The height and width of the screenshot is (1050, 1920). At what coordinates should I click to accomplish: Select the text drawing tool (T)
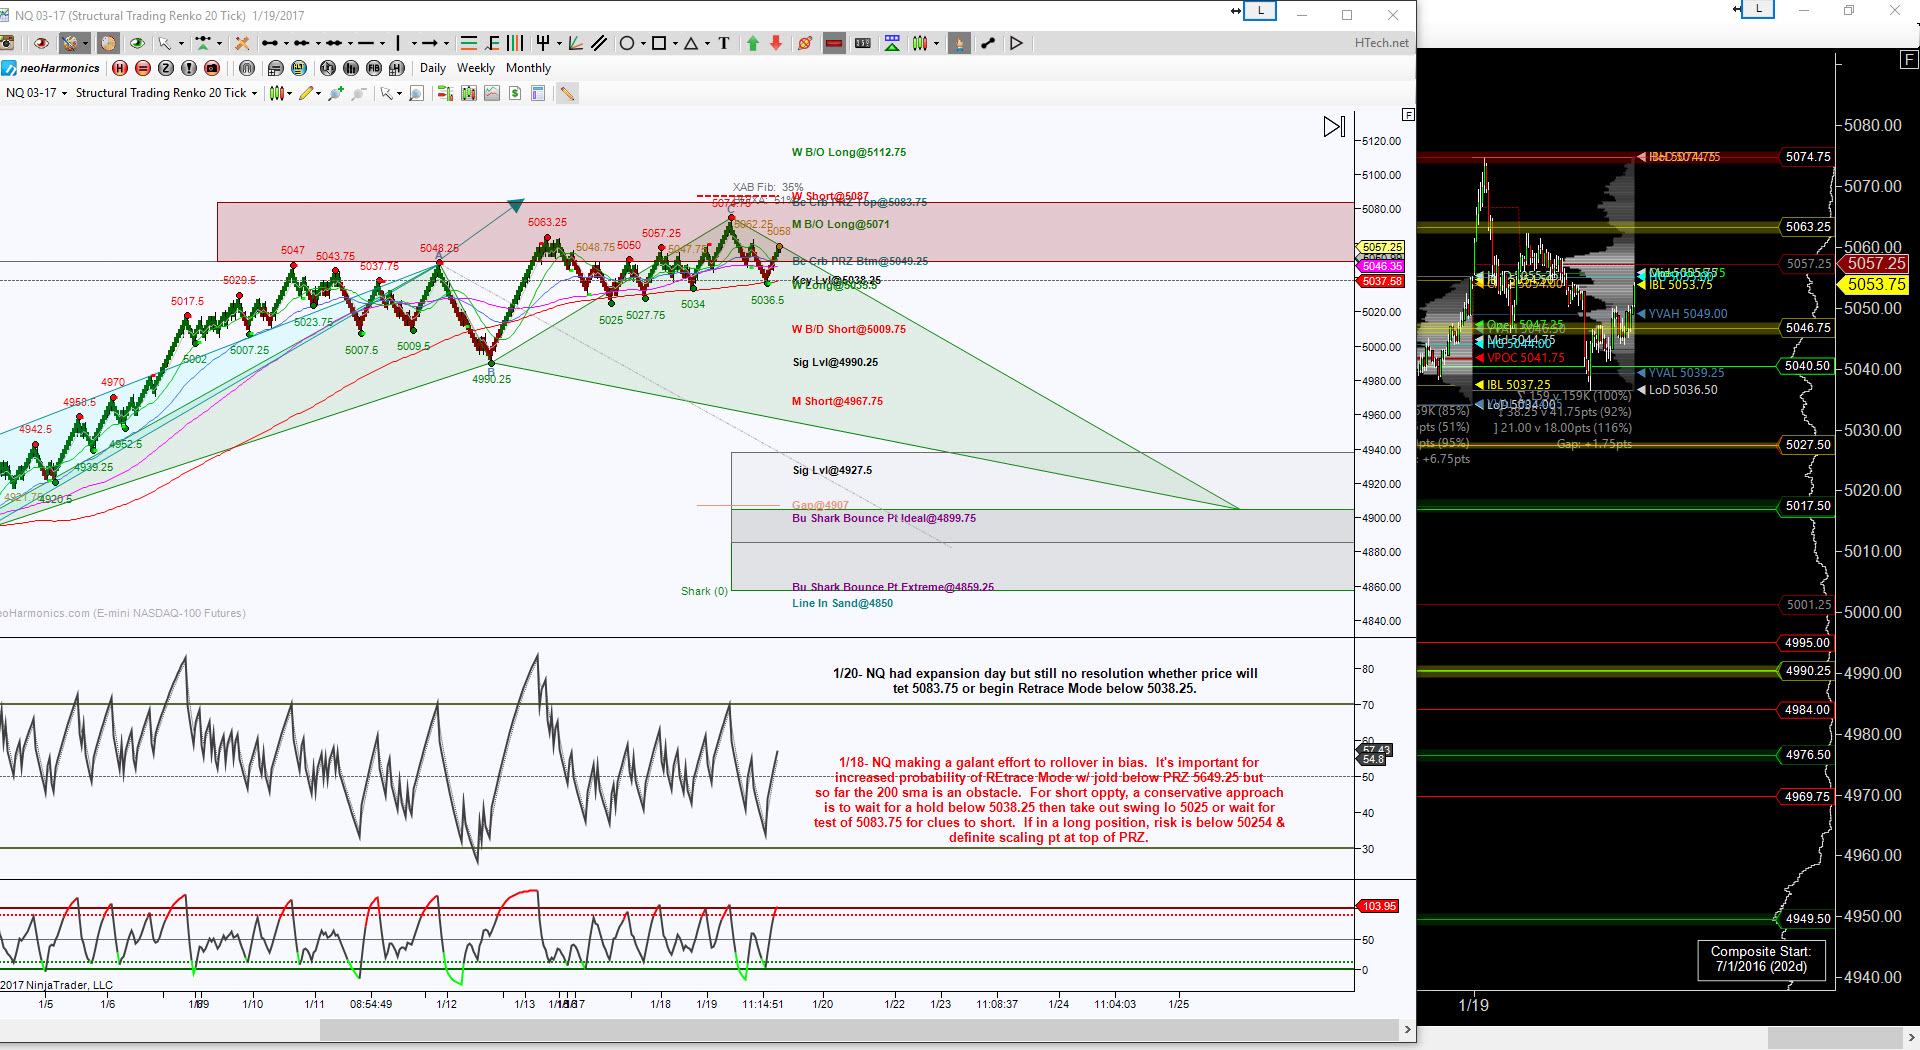coord(724,43)
